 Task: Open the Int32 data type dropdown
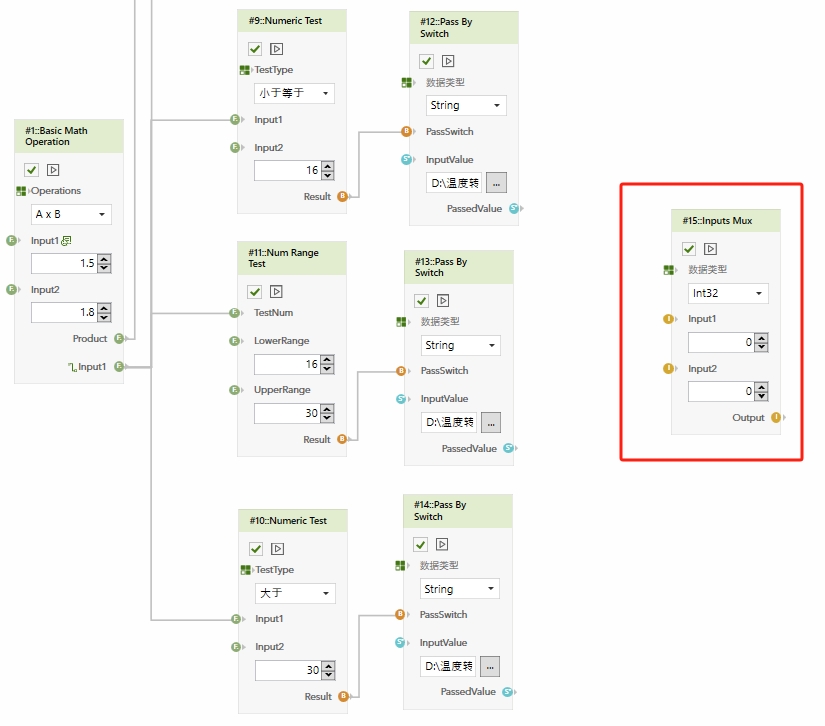coord(729,294)
